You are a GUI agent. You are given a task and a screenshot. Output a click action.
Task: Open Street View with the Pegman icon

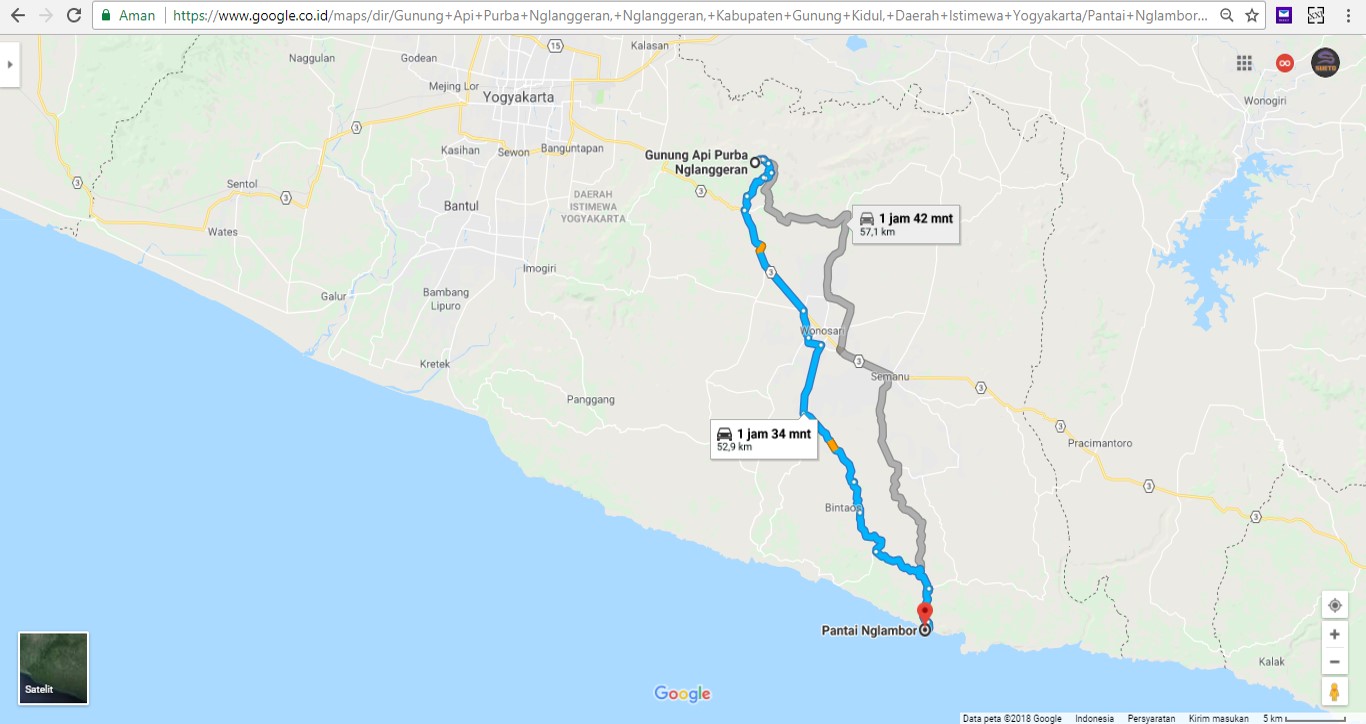[x=1334, y=691]
